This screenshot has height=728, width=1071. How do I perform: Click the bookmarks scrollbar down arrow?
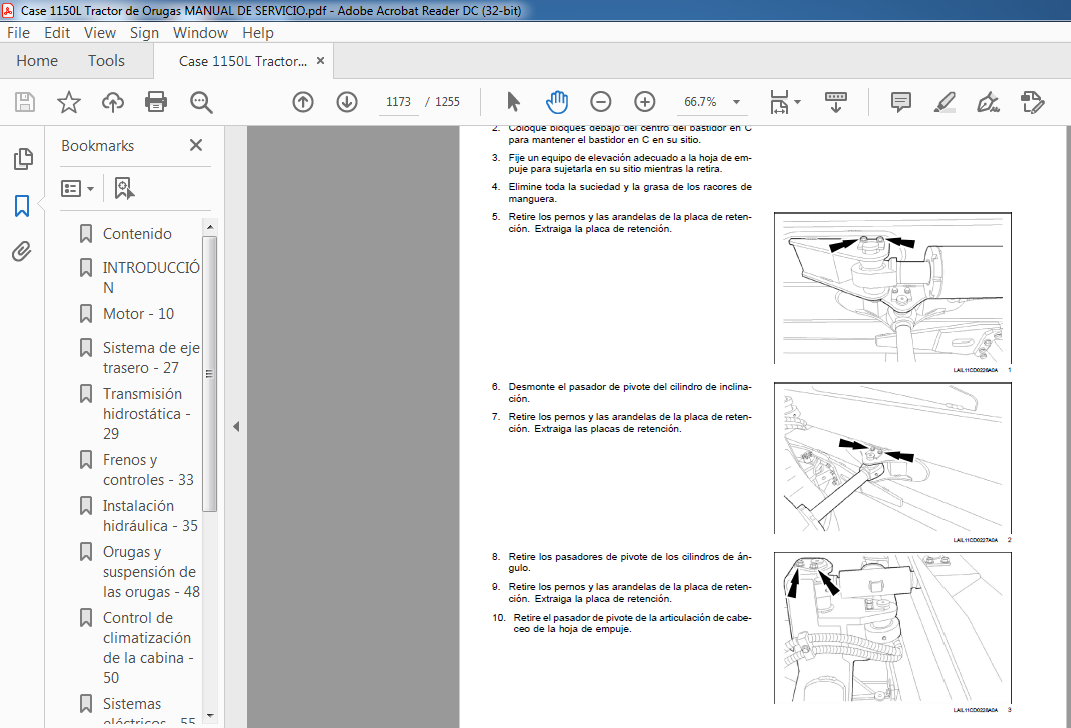pyautogui.click(x=210, y=716)
